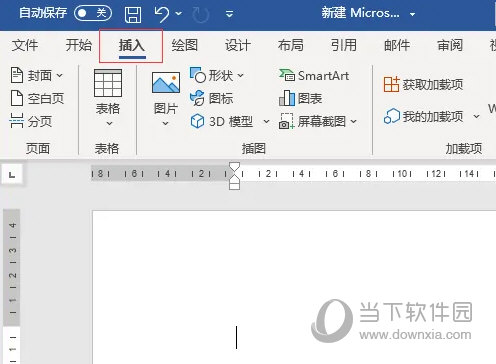Switch to the 设计 Design tab
The image size is (496, 364).
pos(238,45)
